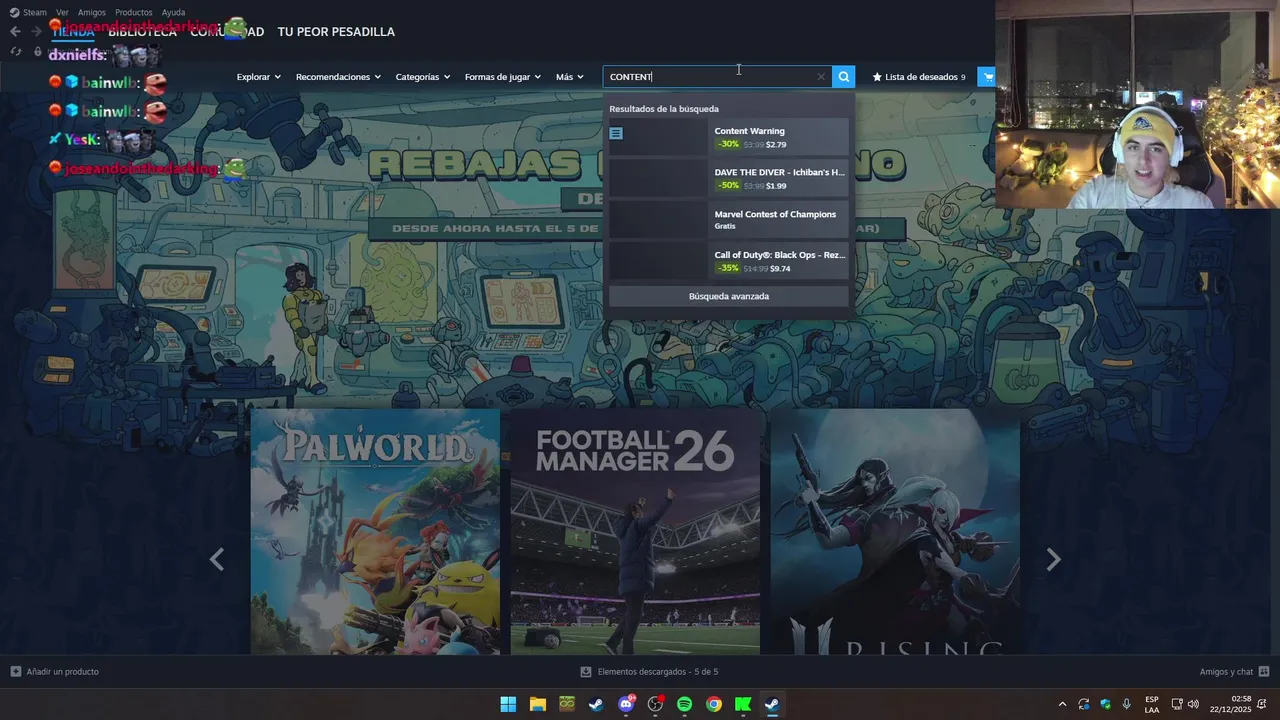Open Windows Security tray icon
Image resolution: width=1280 pixels, height=720 pixels.
(x=1105, y=704)
